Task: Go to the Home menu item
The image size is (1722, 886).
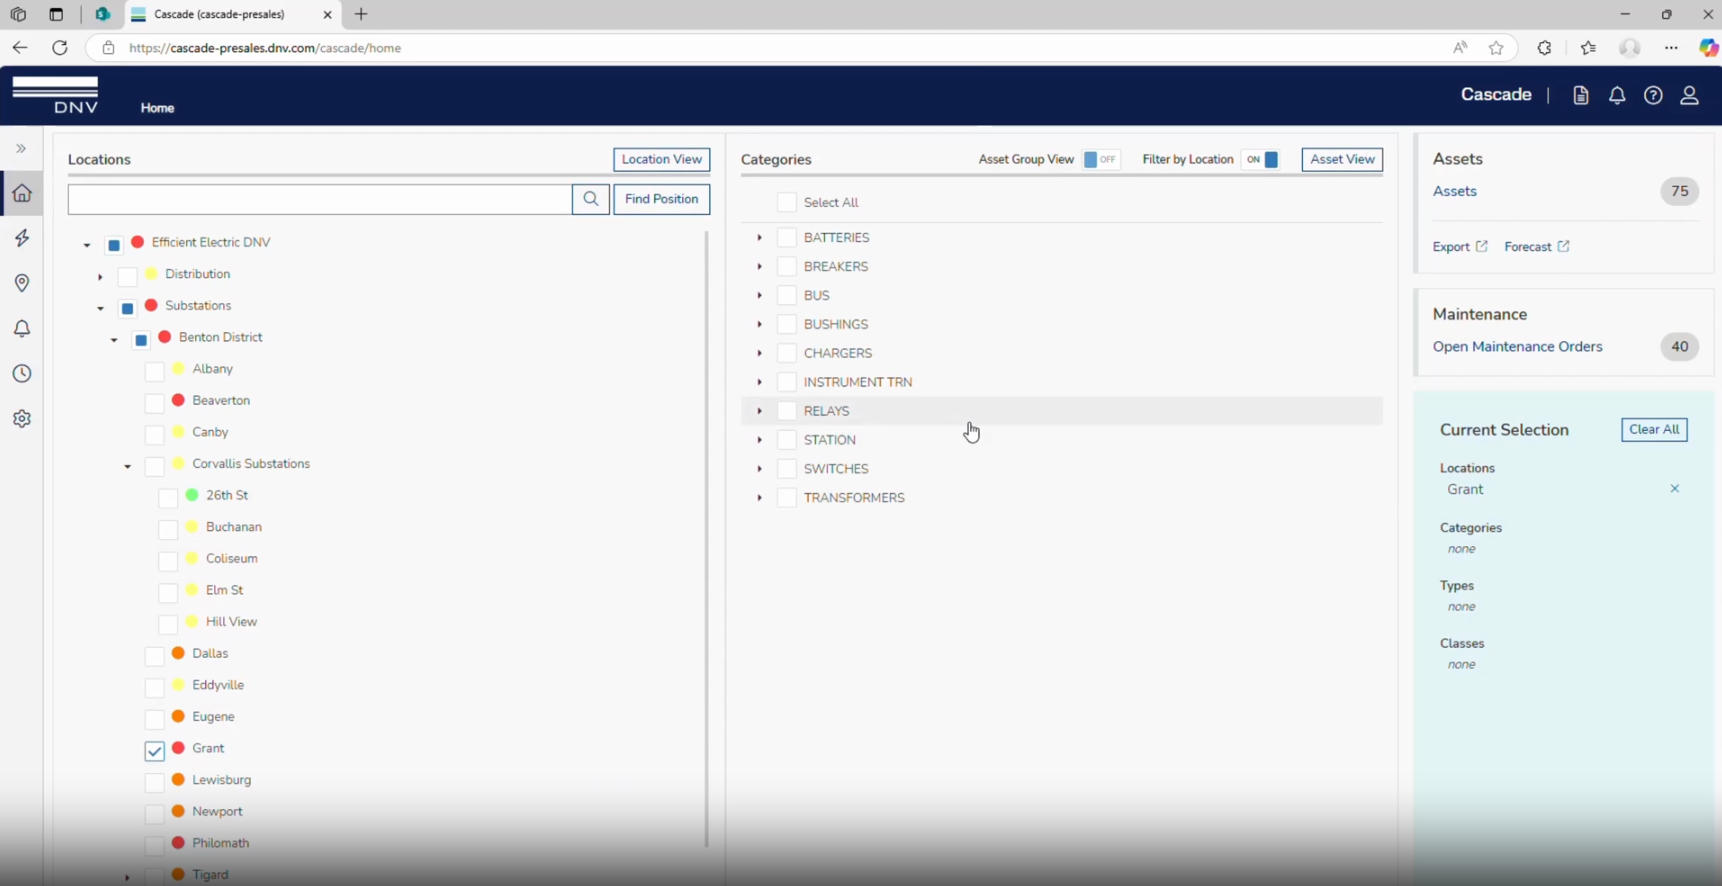Action: pyautogui.click(x=157, y=108)
